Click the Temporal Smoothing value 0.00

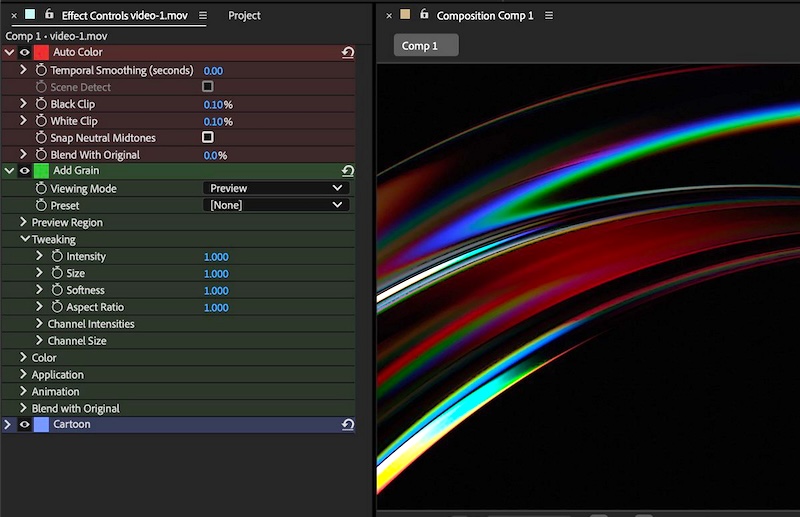click(x=213, y=71)
